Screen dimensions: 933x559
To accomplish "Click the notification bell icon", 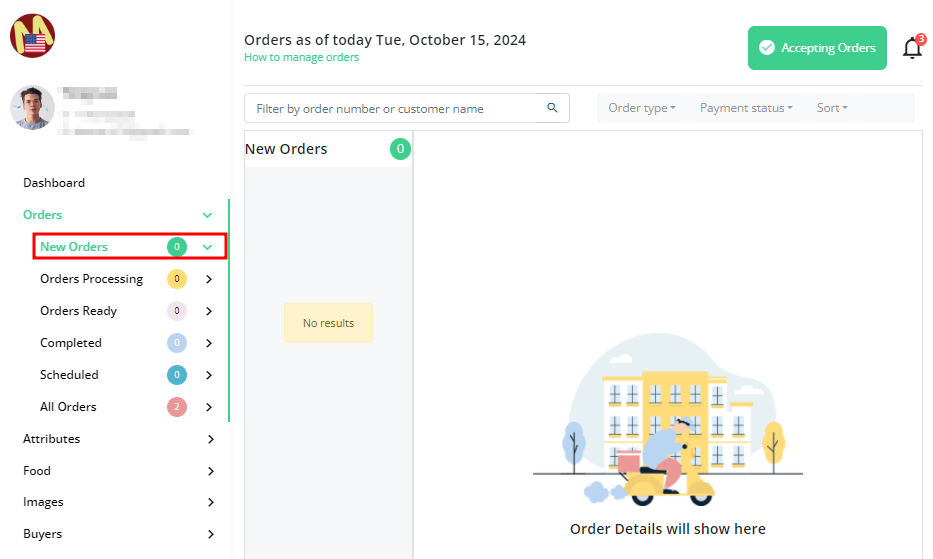I will click(x=912, y=48).
